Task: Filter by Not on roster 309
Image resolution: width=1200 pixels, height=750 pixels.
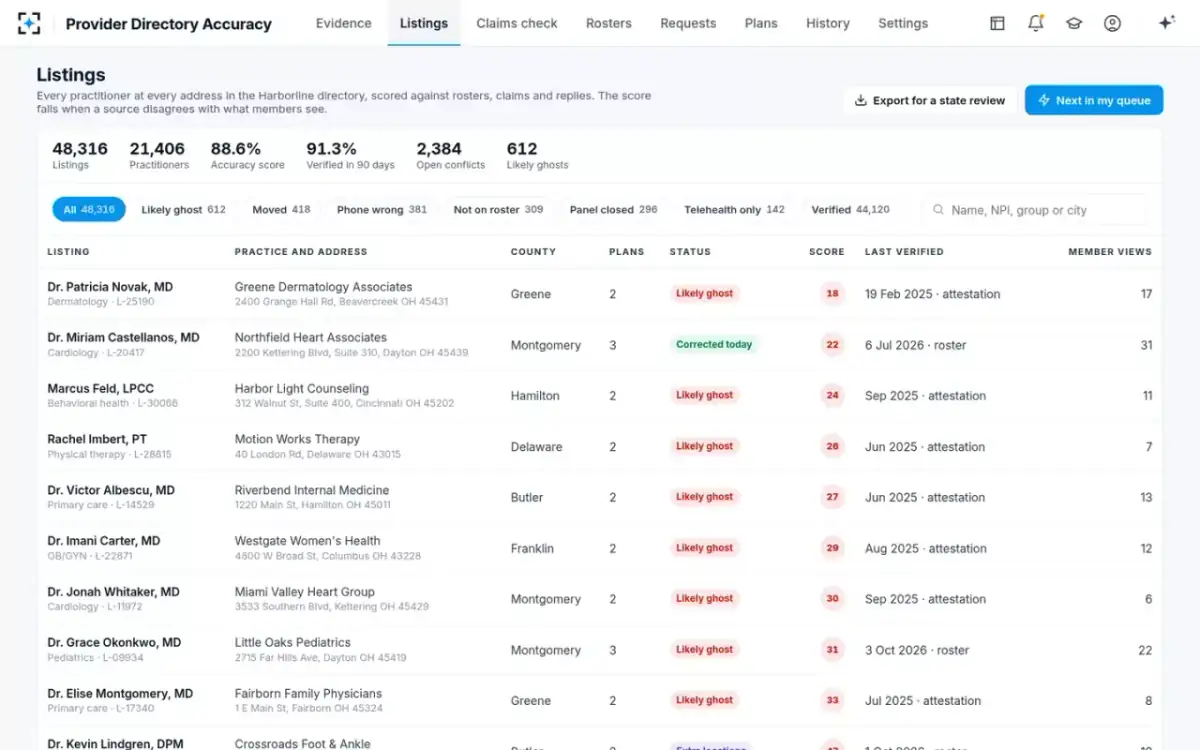Action: [498, 210]
